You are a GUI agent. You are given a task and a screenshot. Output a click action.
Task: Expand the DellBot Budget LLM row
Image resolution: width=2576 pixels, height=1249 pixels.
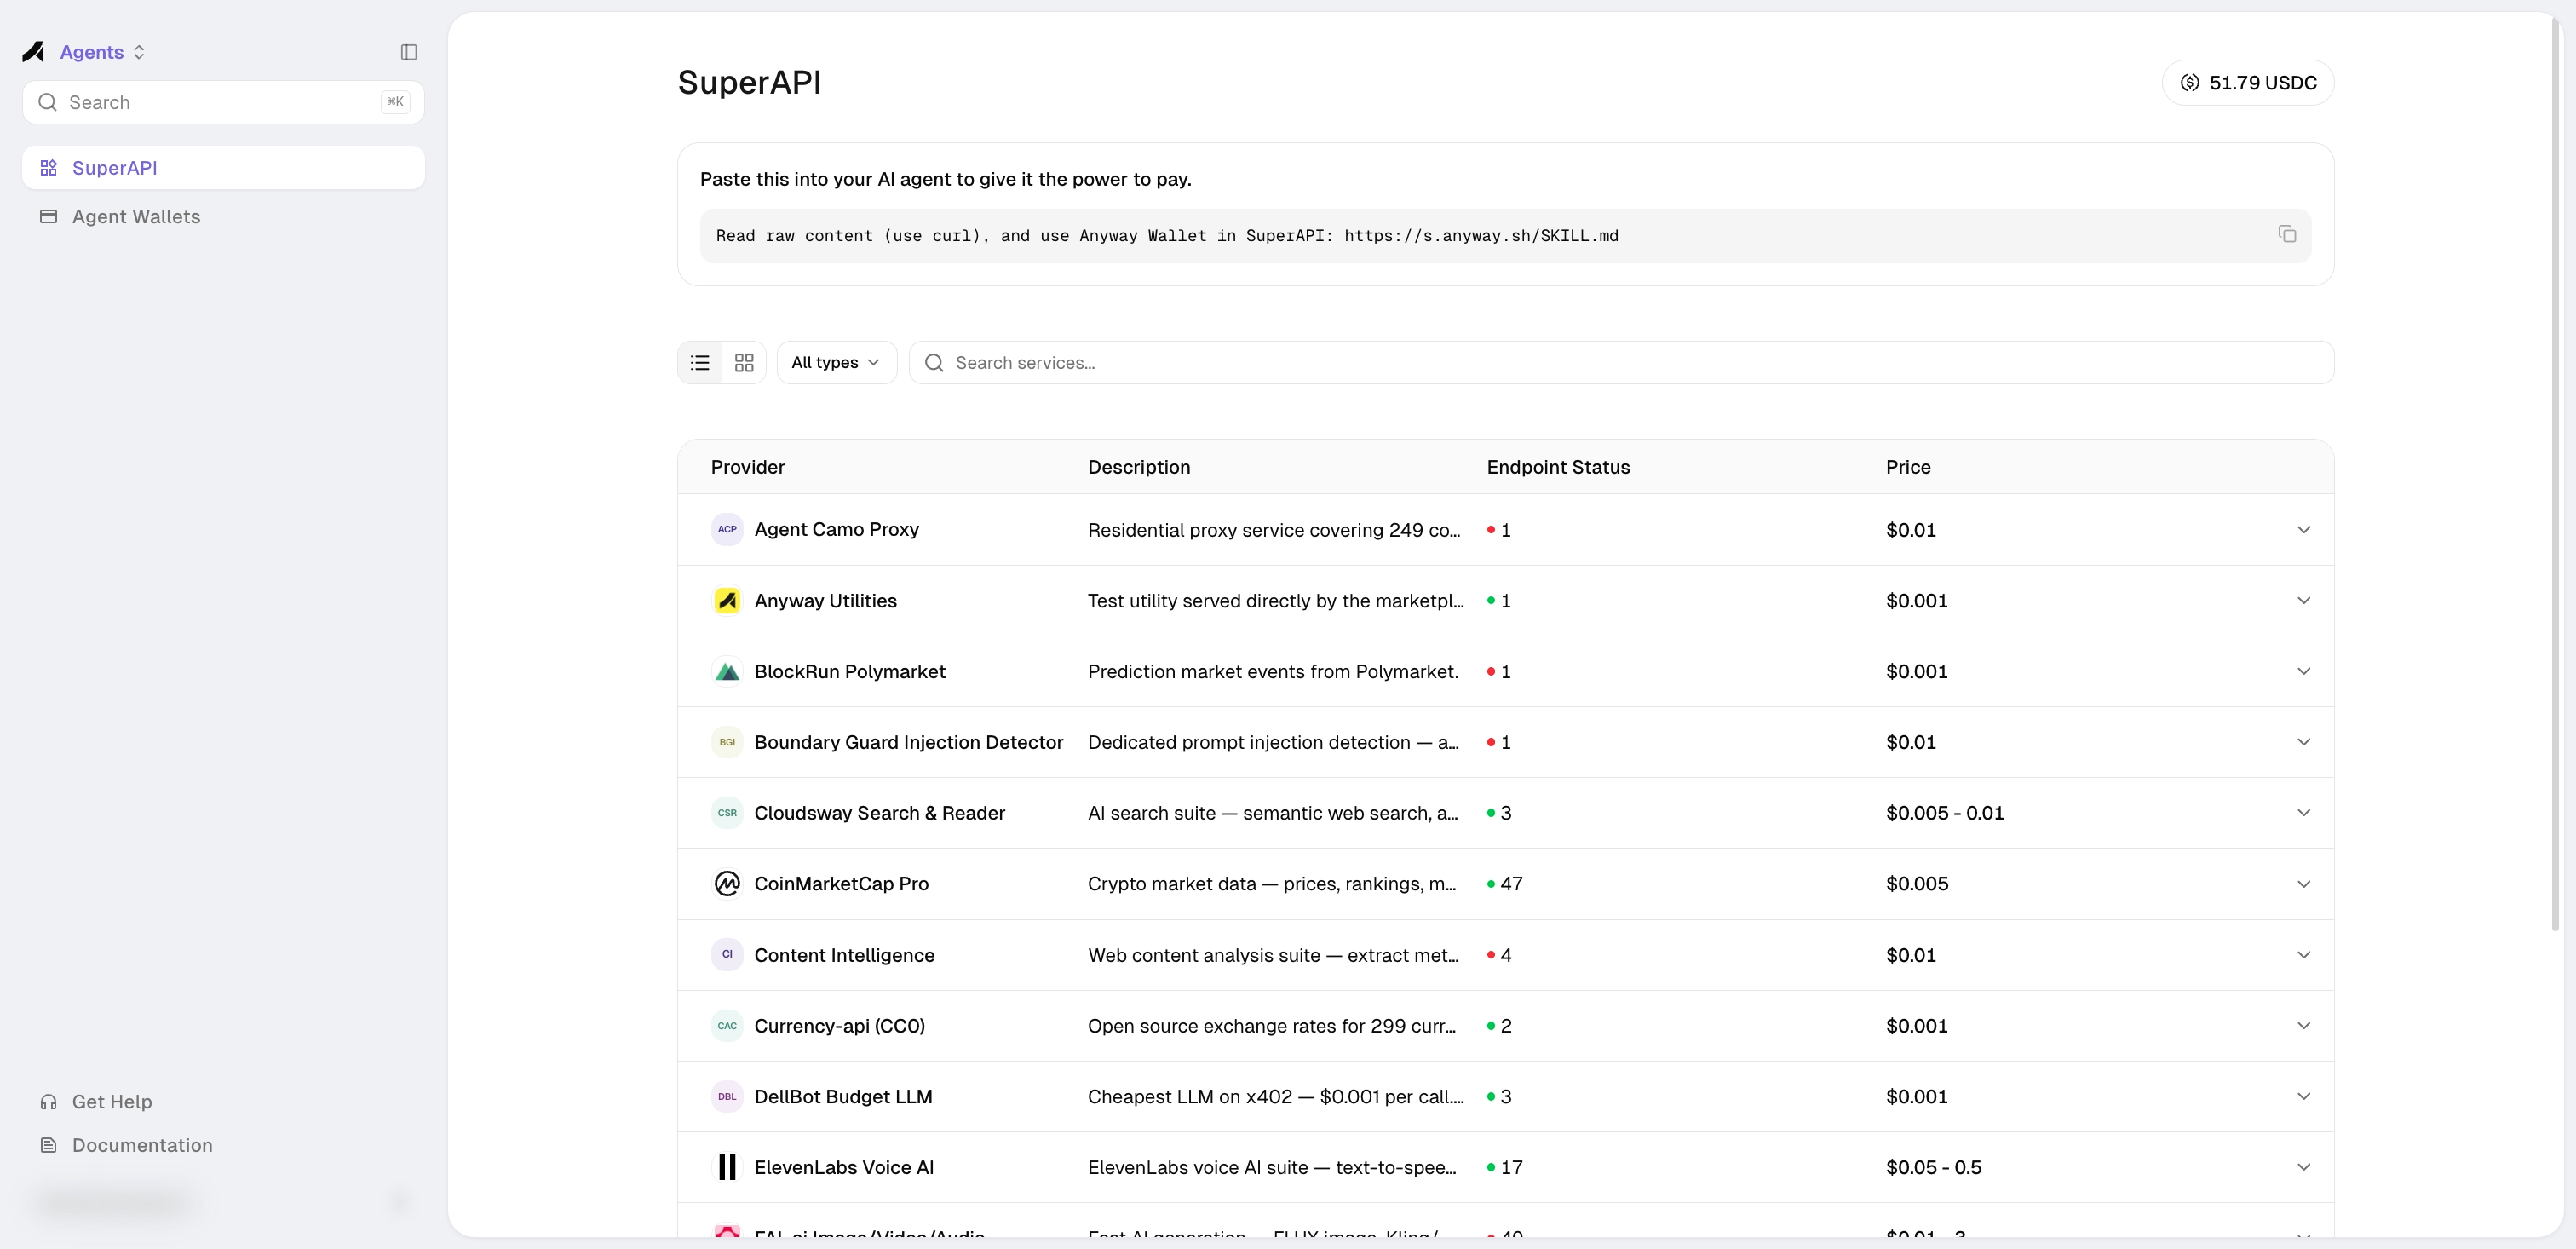point(2303,1097)
